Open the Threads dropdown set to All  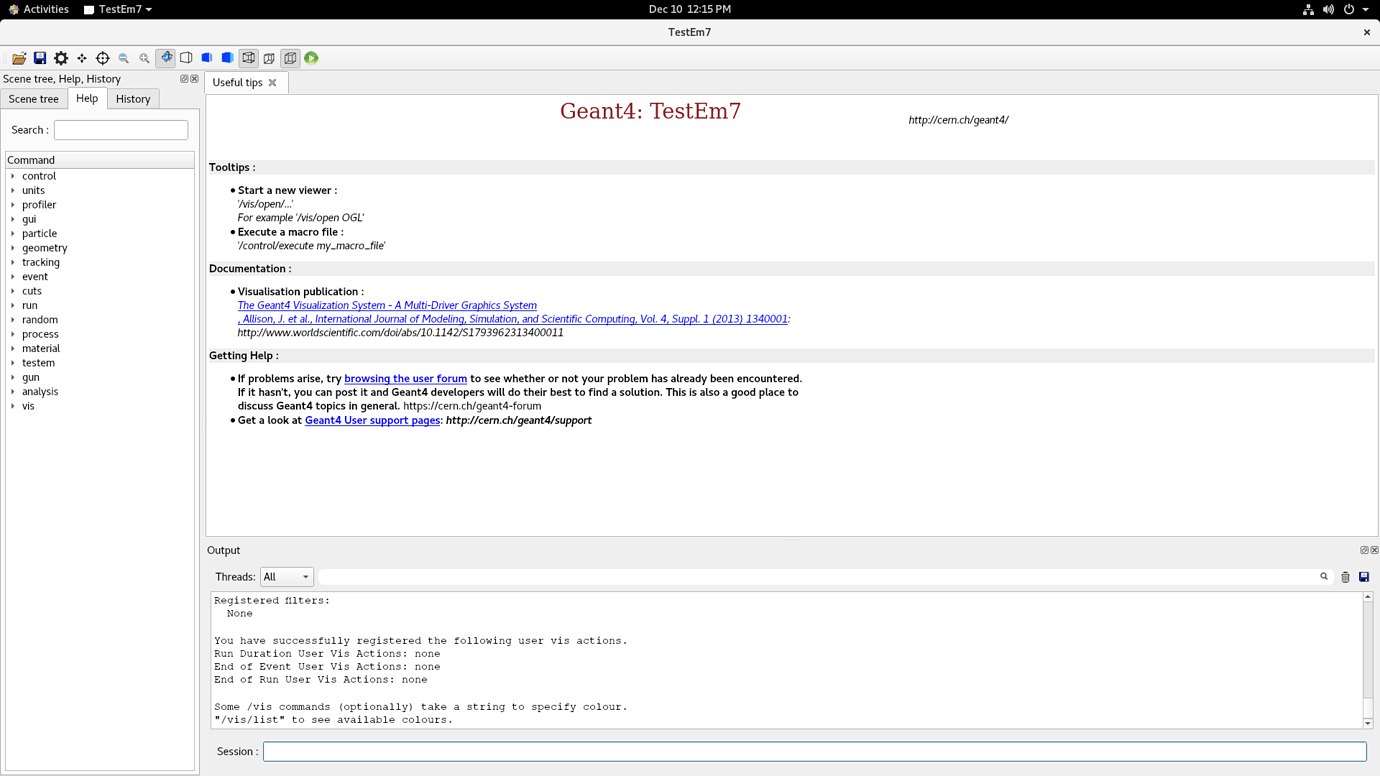coord(286,577)
